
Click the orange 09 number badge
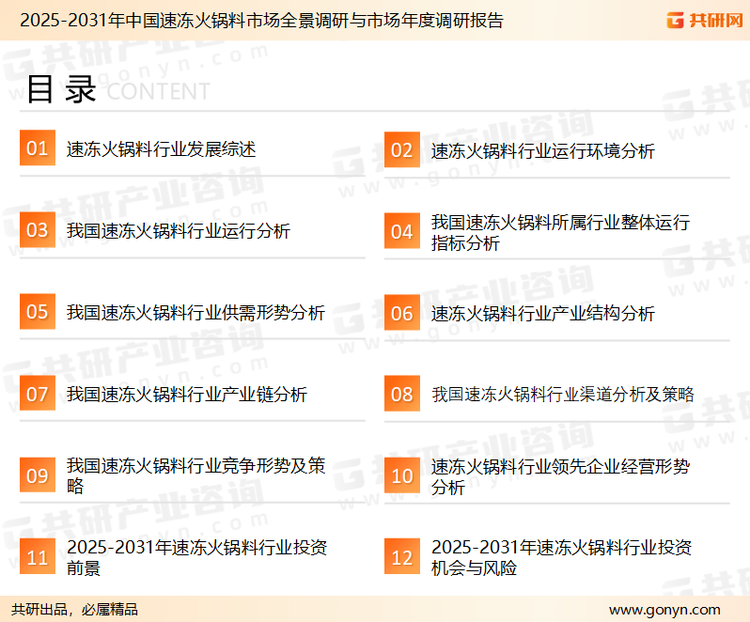click(x=37, y=475)
